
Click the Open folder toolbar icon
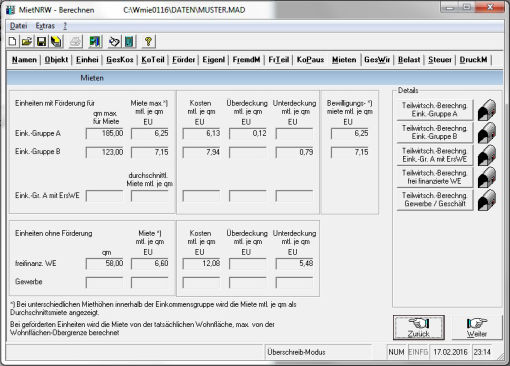[x=27, y=42]
